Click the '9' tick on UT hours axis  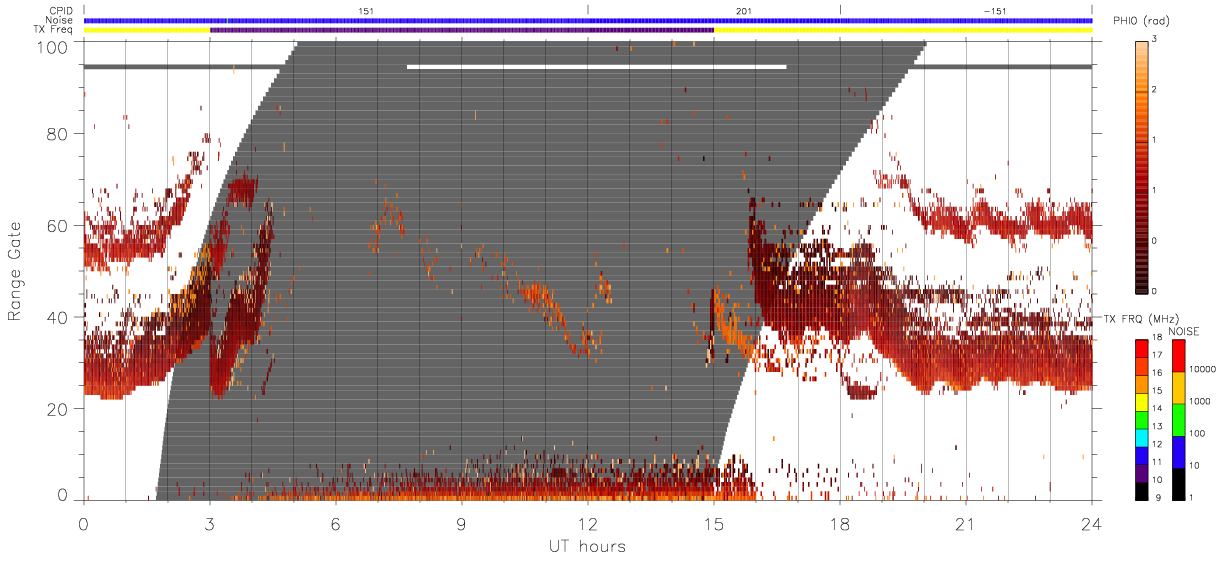click(x=462, y=523)
